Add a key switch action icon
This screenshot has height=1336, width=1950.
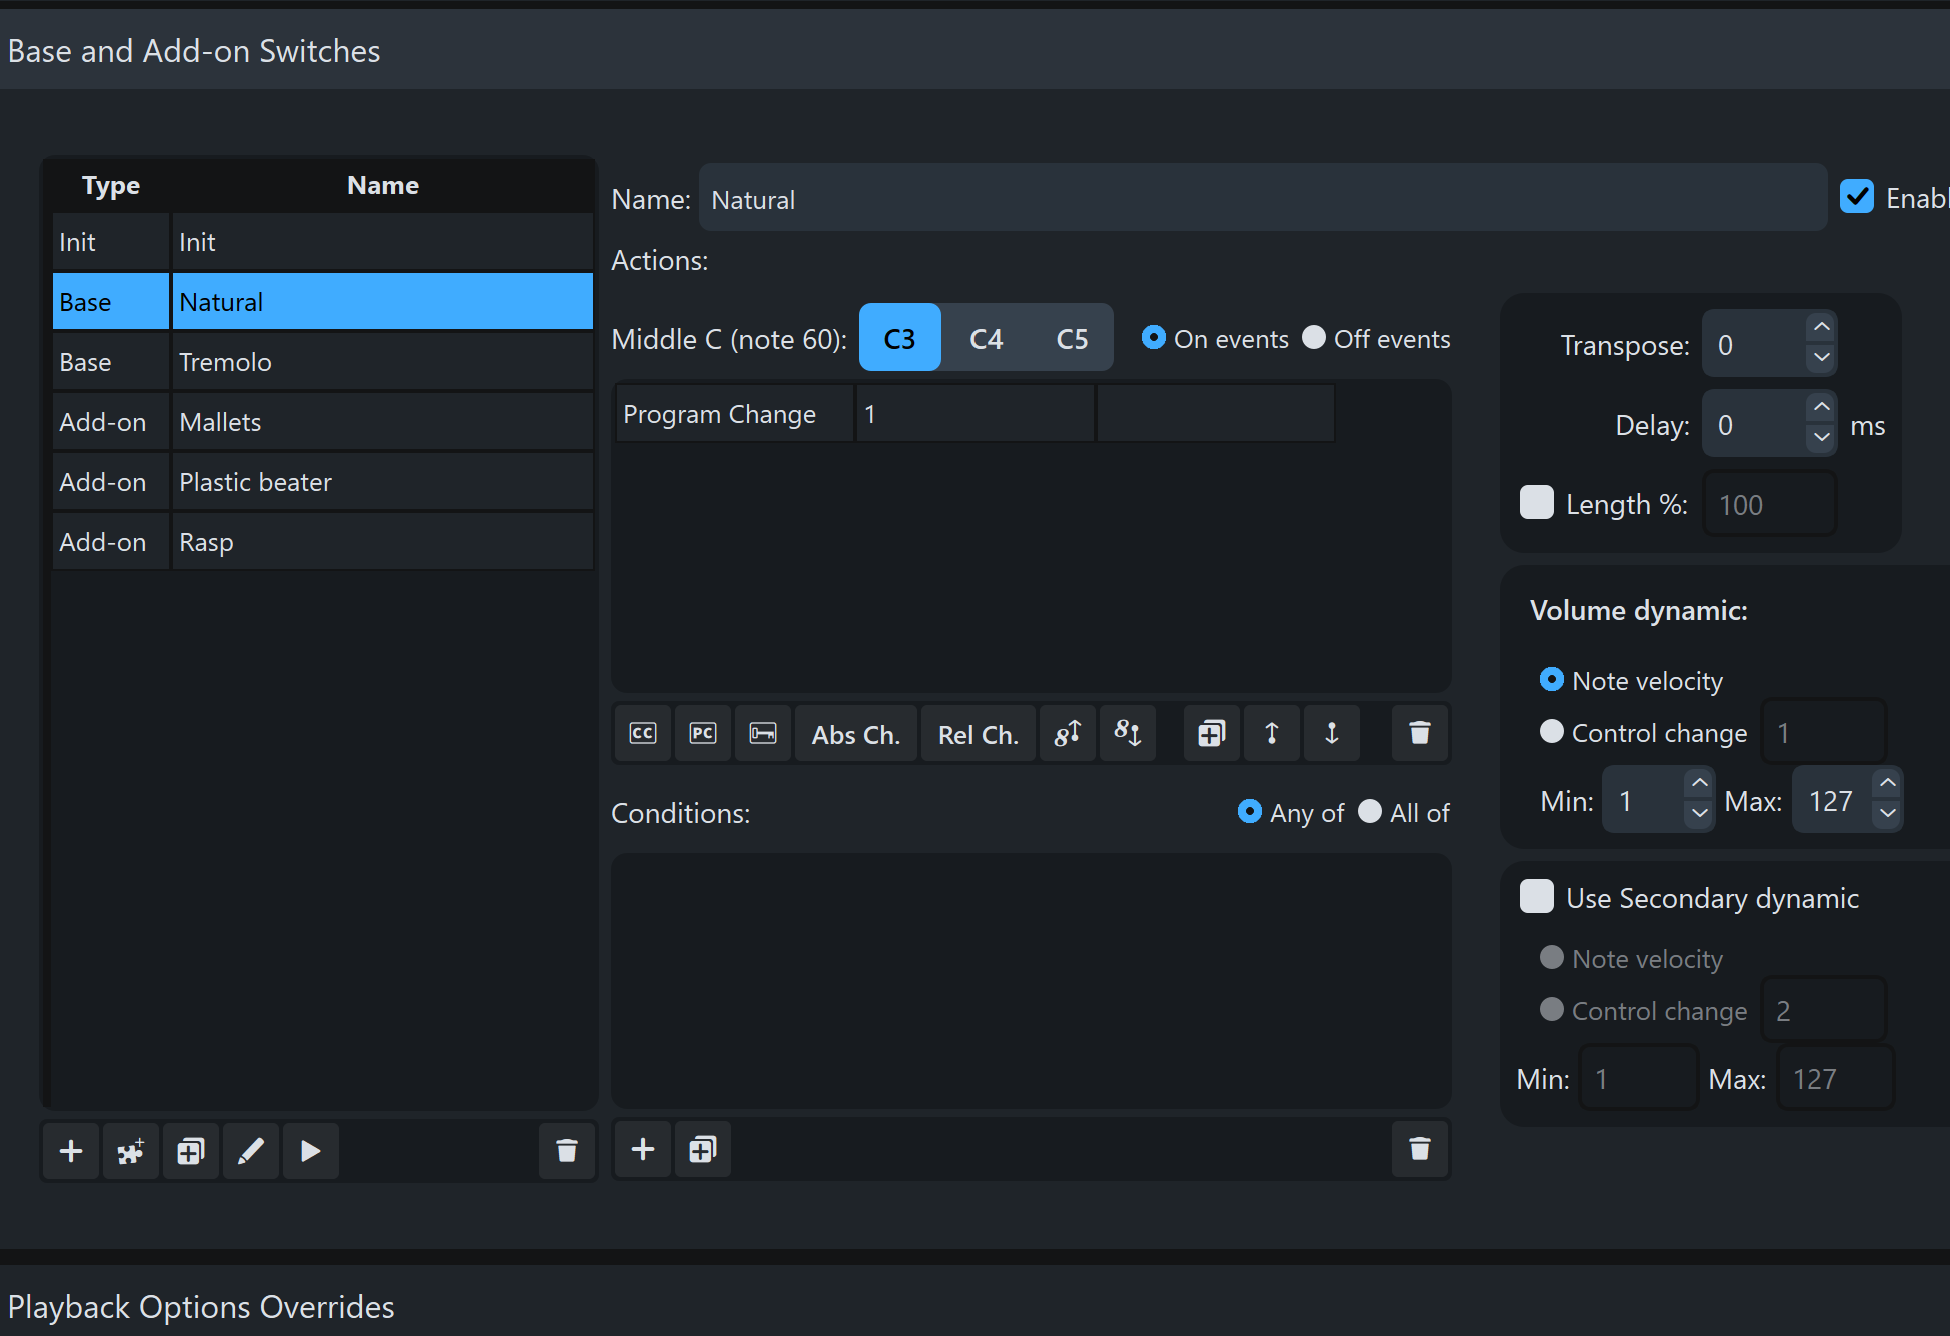763,734
